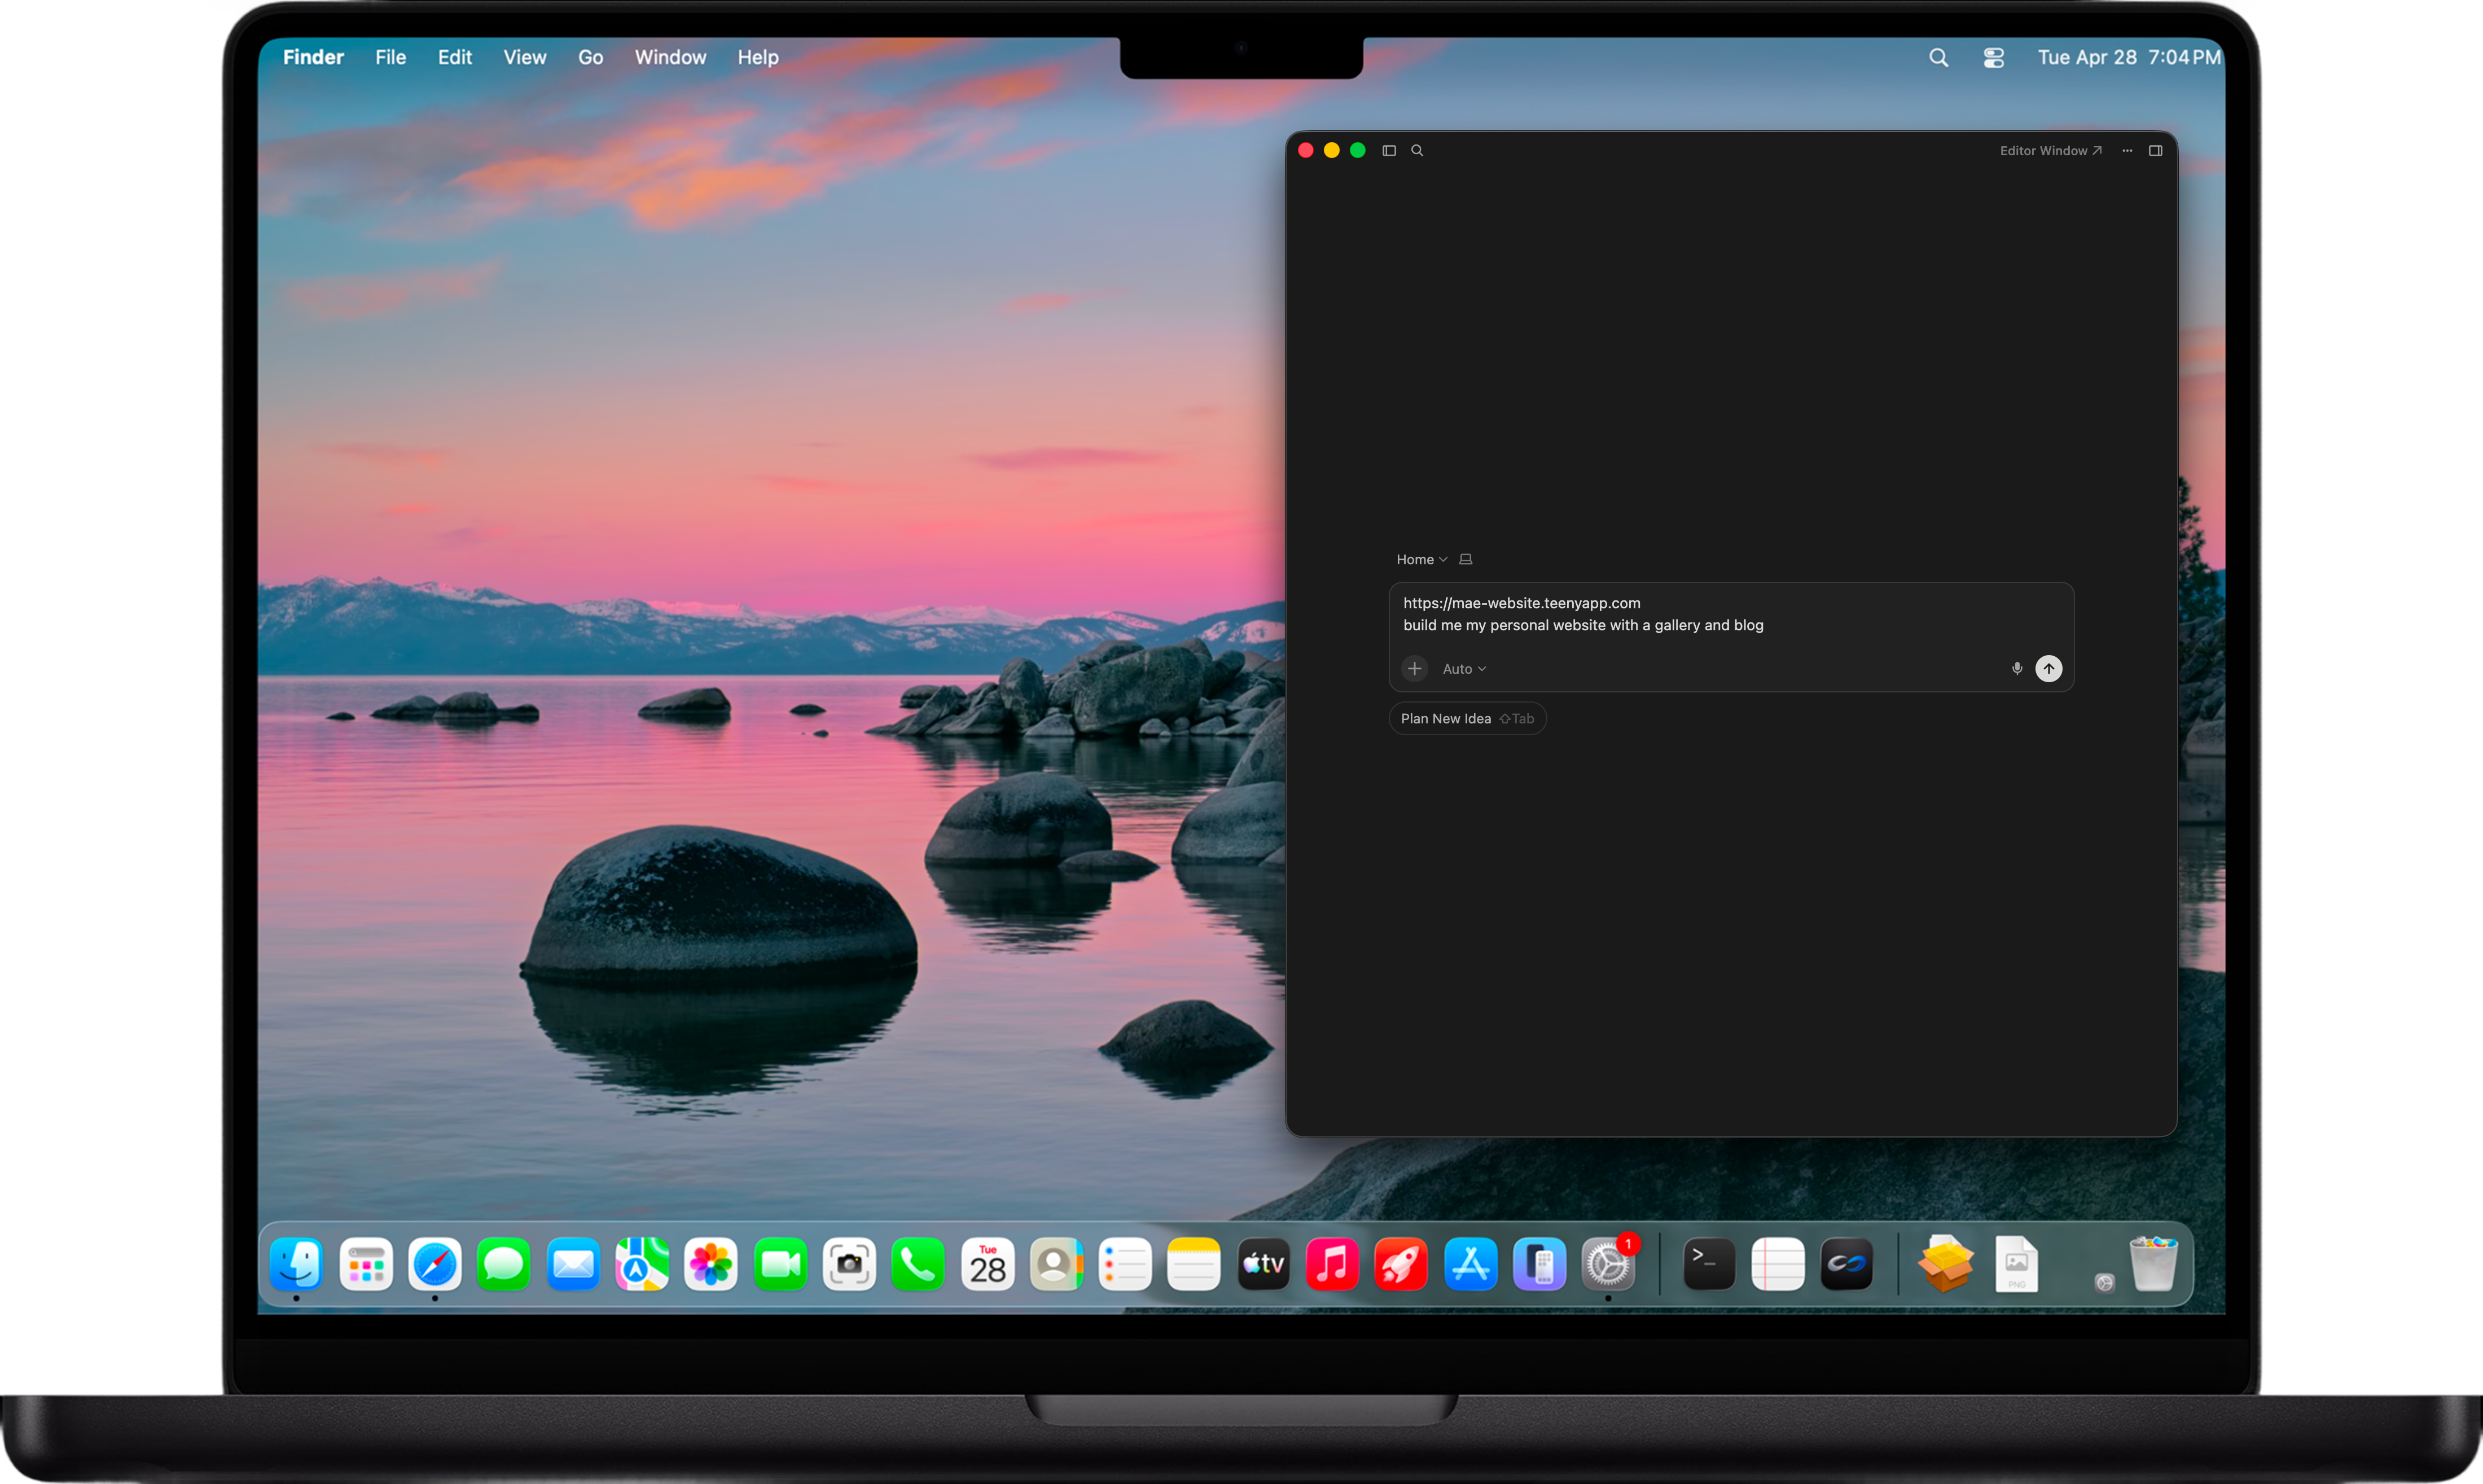Toggle the right side panel icon

(x=2156, y=151)
